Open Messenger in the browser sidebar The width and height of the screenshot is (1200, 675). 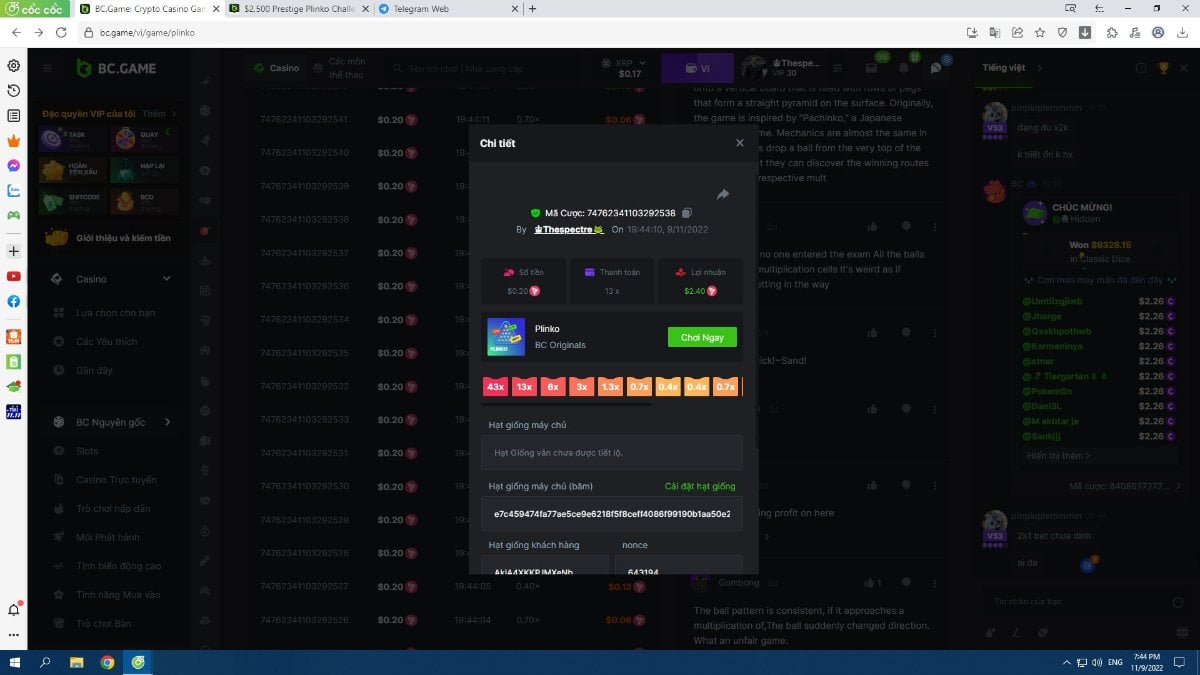click(x=14, y=165)
